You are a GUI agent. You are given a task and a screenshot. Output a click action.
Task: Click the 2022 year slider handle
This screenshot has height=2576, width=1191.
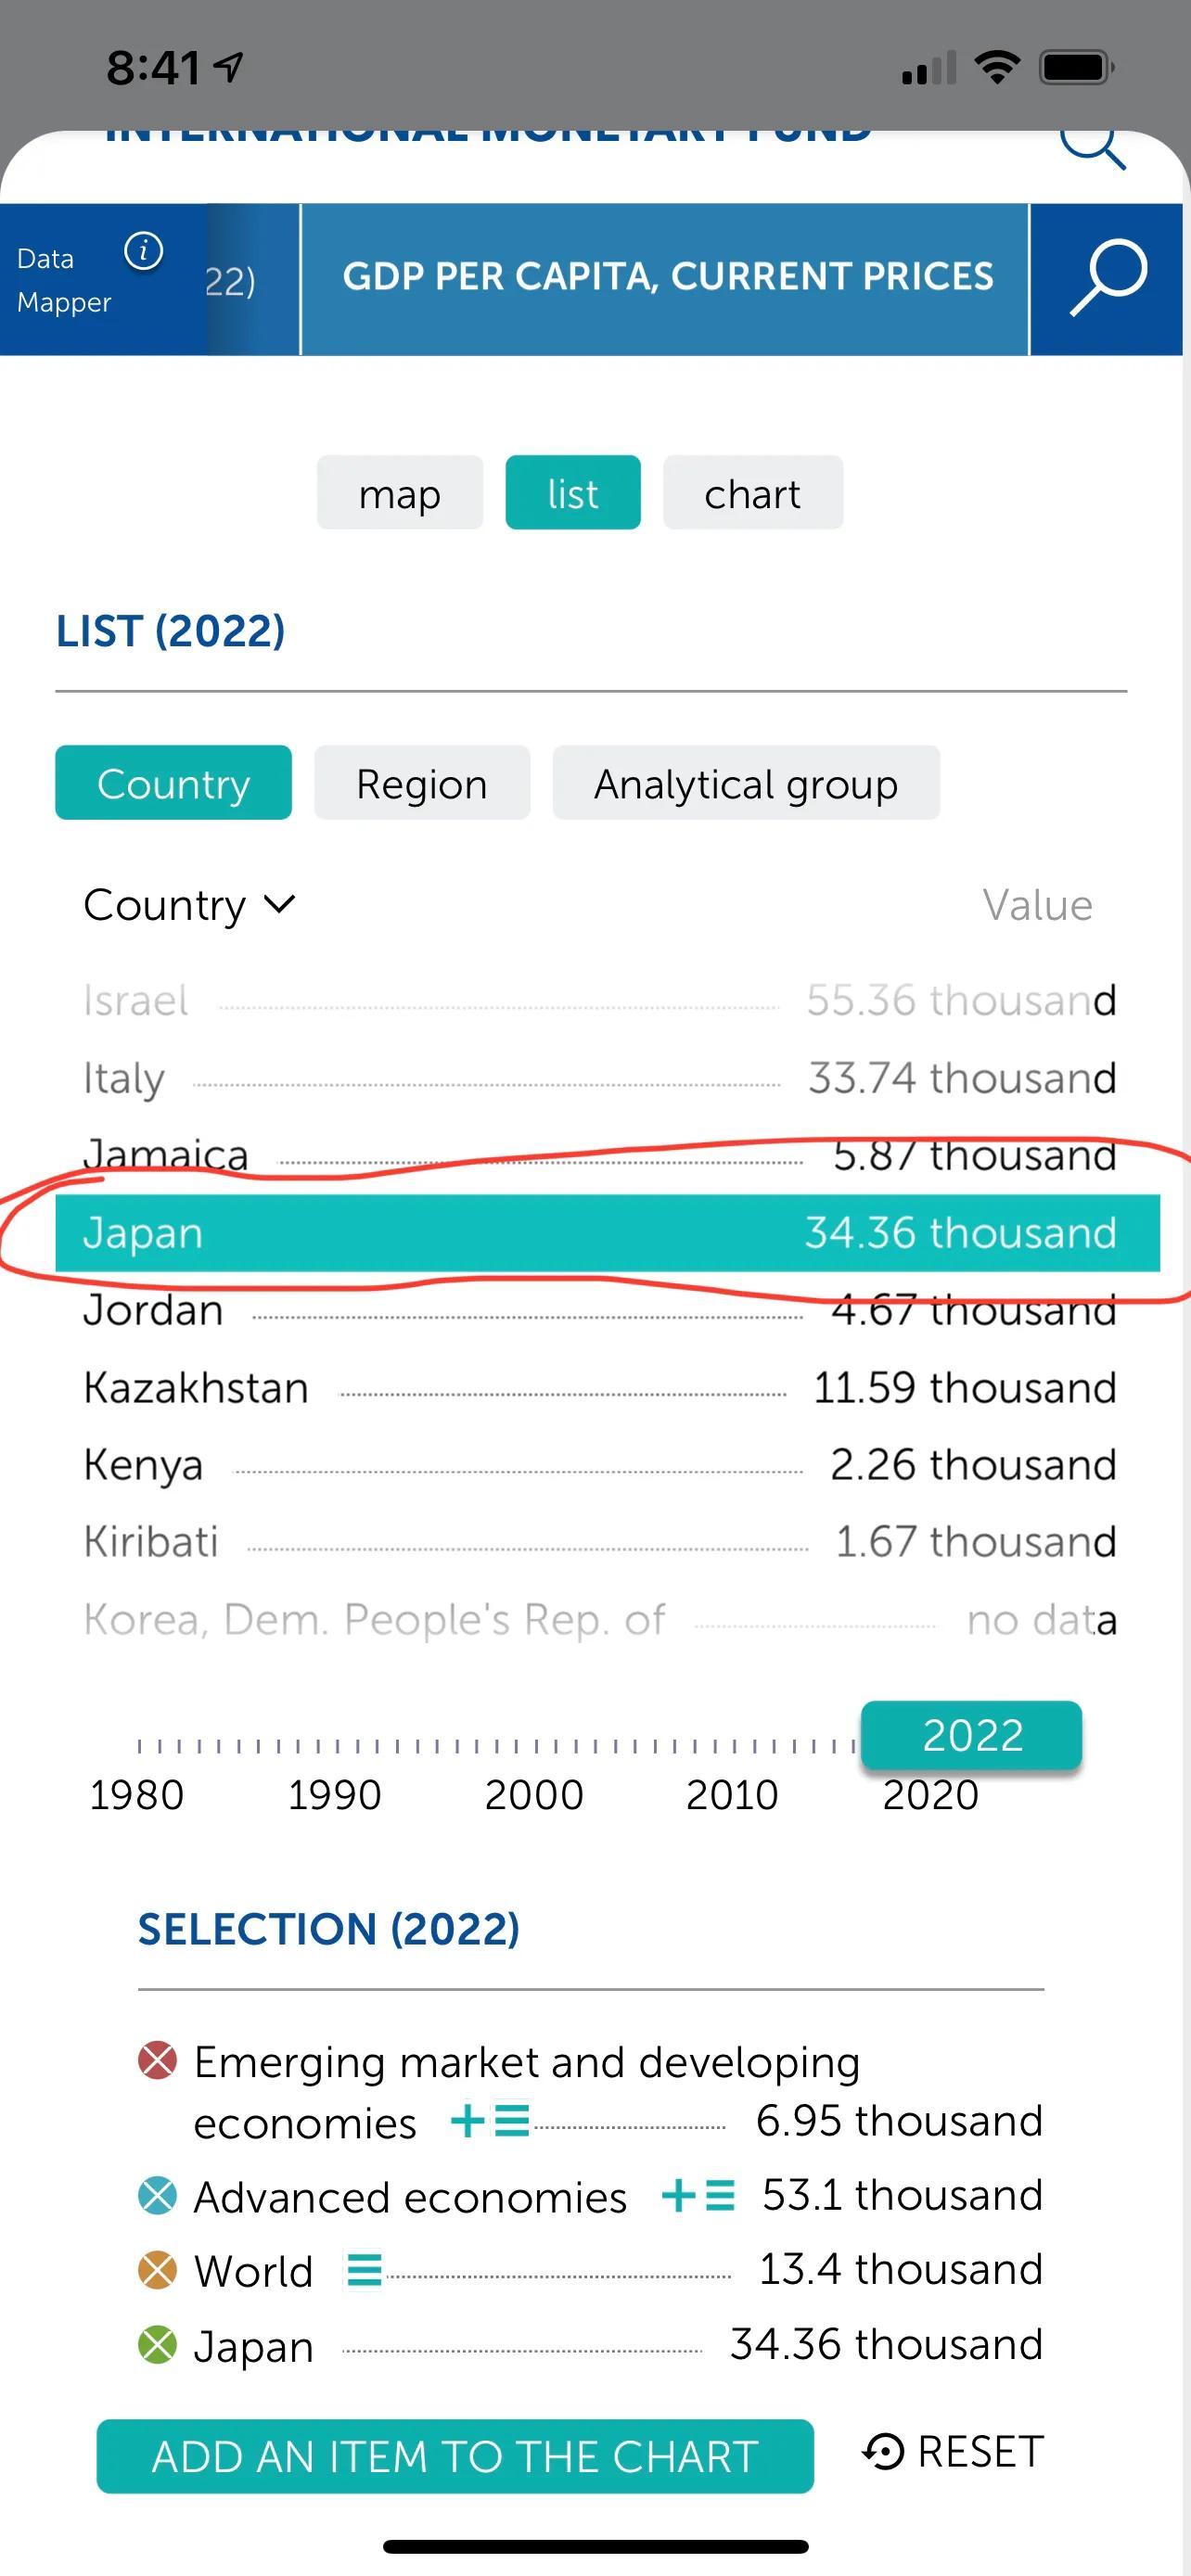(x=971, y=1735)
